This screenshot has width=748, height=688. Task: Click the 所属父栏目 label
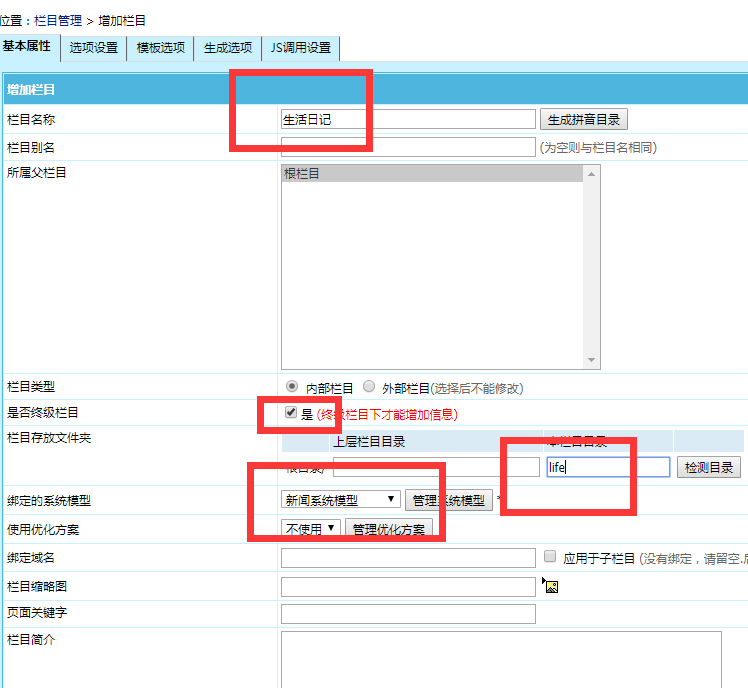click(x=36, y=173)
